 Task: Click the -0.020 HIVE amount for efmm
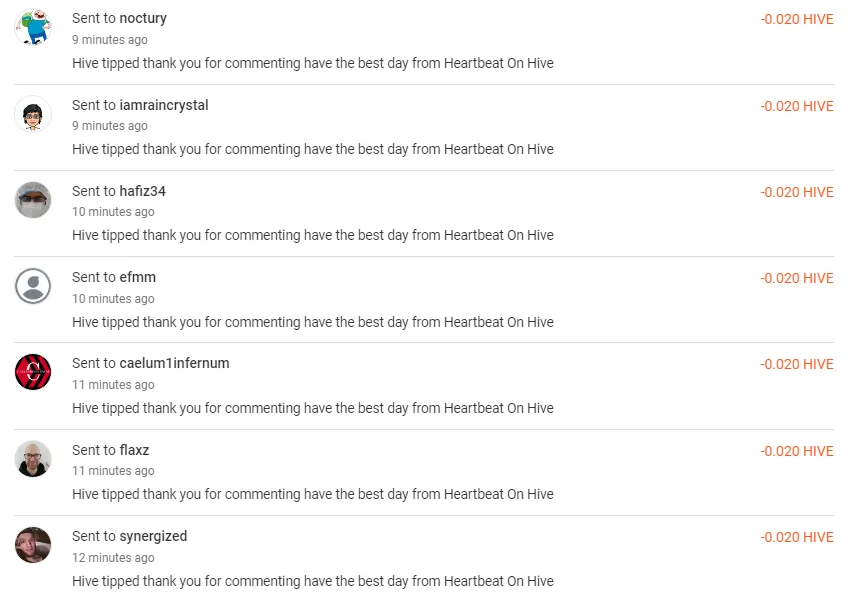click(x=796, y=278)
